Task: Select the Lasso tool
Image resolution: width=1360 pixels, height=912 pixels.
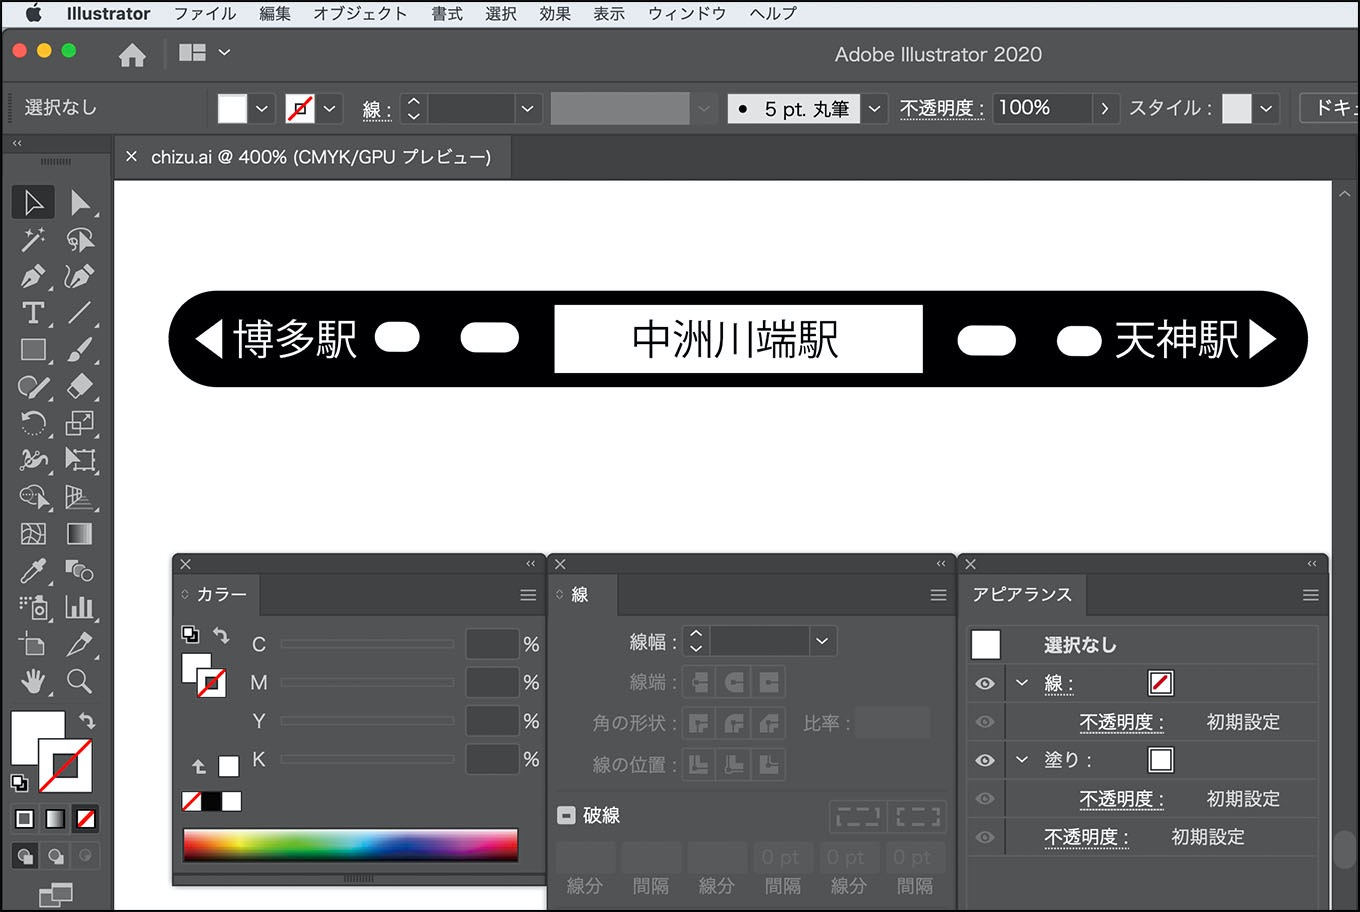Action: pyautogui.click(x=80, y=239)
